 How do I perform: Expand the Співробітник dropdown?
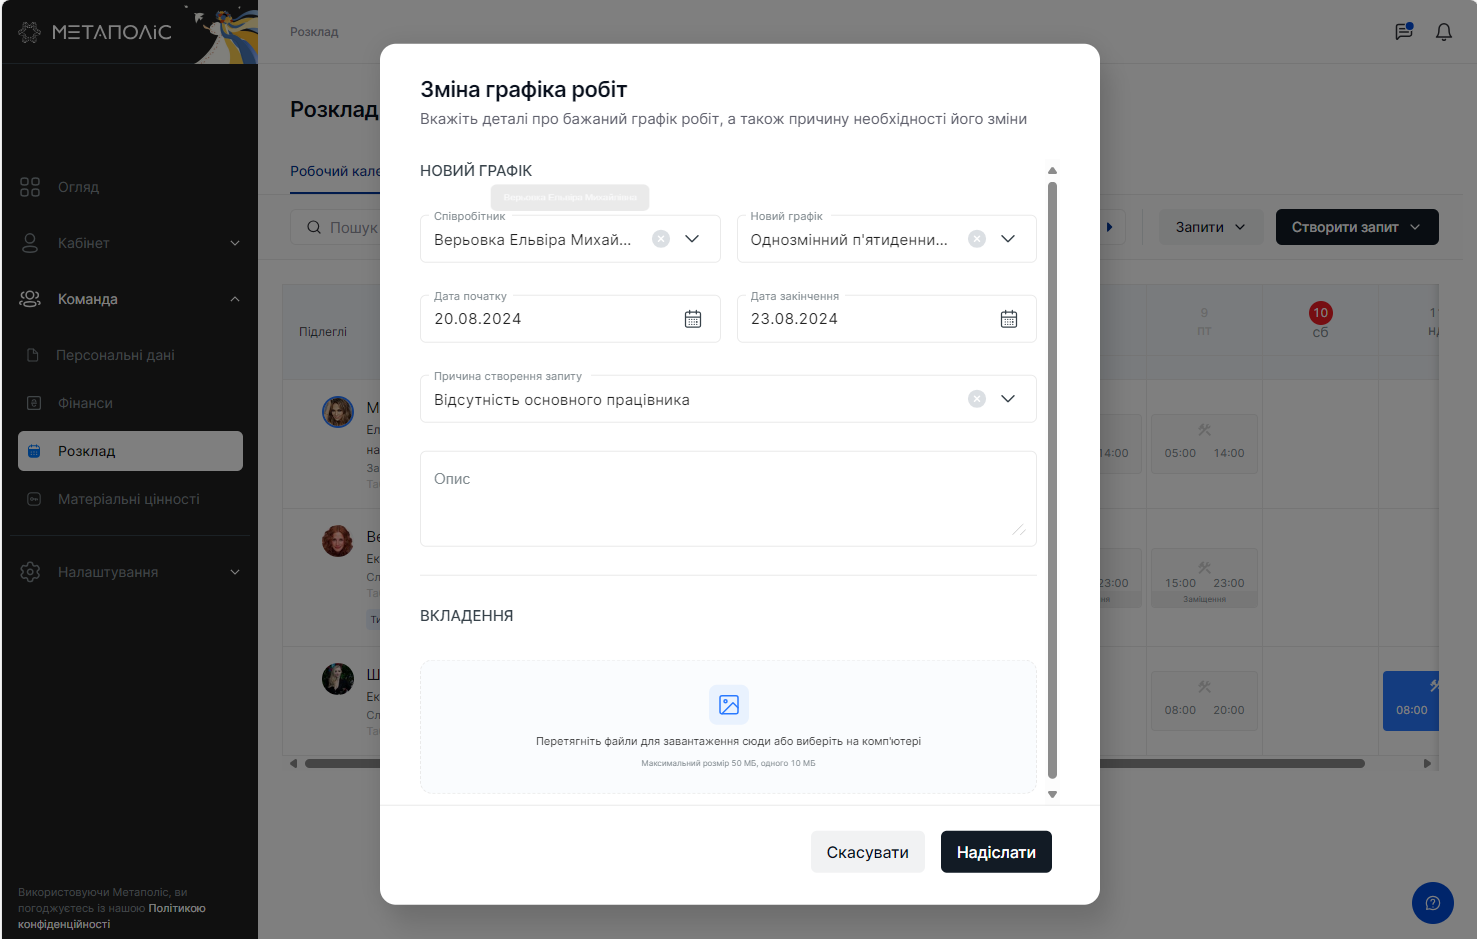point(692,239)
